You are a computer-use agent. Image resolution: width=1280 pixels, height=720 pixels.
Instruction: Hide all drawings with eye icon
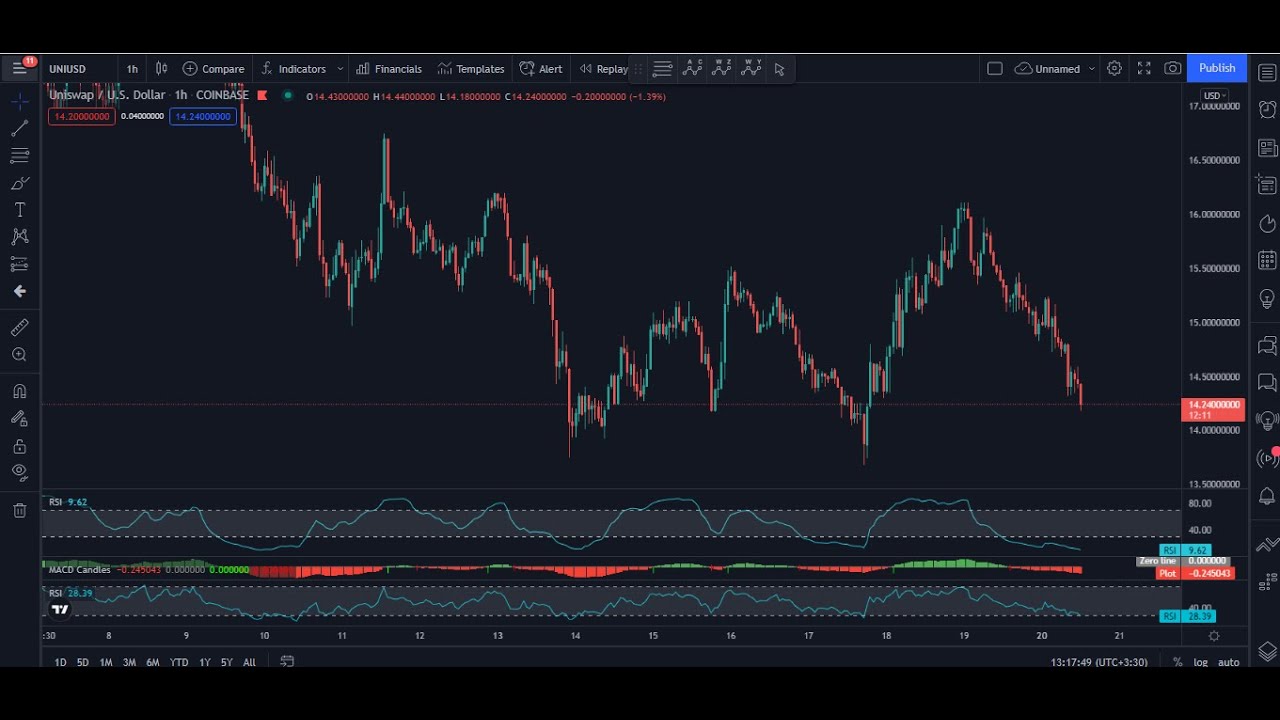[x=19, y=472]
